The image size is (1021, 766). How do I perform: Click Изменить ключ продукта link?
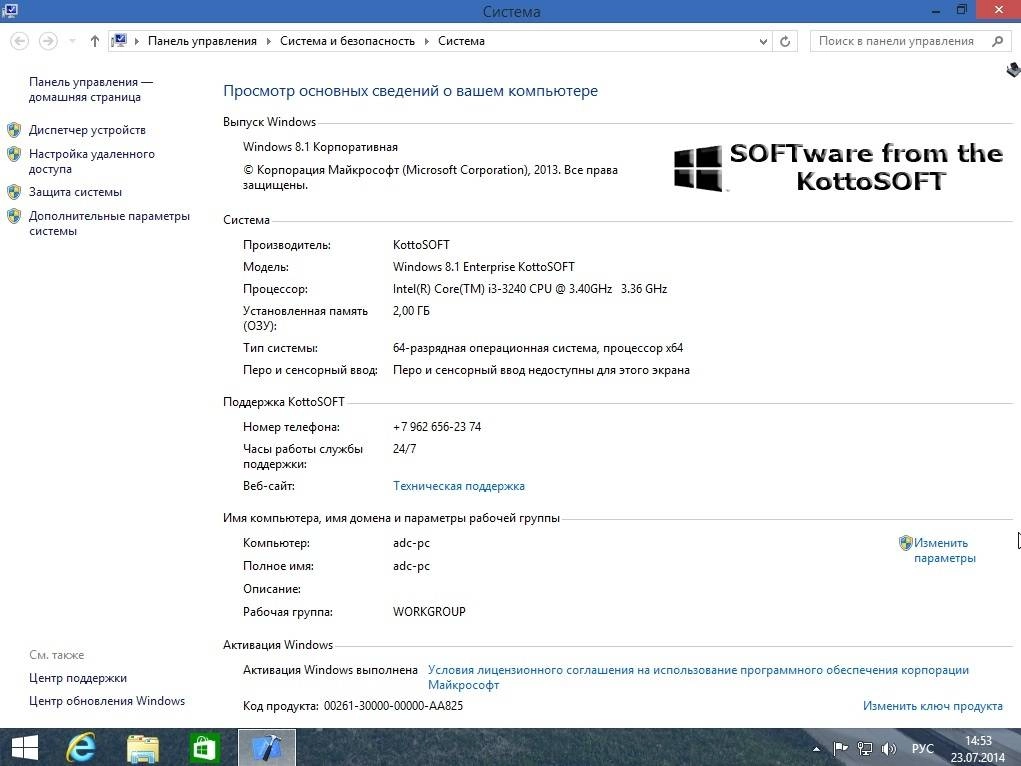pos(932,705)
